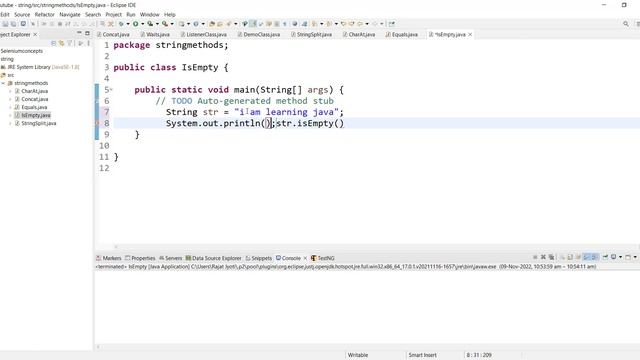
Task: Open the Refactor menu
Action: point(44,14)
